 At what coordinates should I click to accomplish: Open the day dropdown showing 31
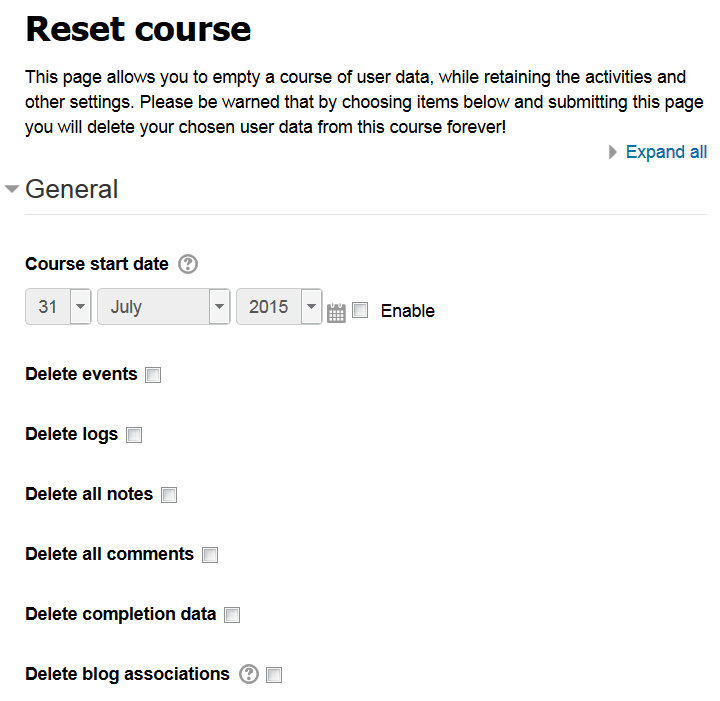tap(58, 307)
